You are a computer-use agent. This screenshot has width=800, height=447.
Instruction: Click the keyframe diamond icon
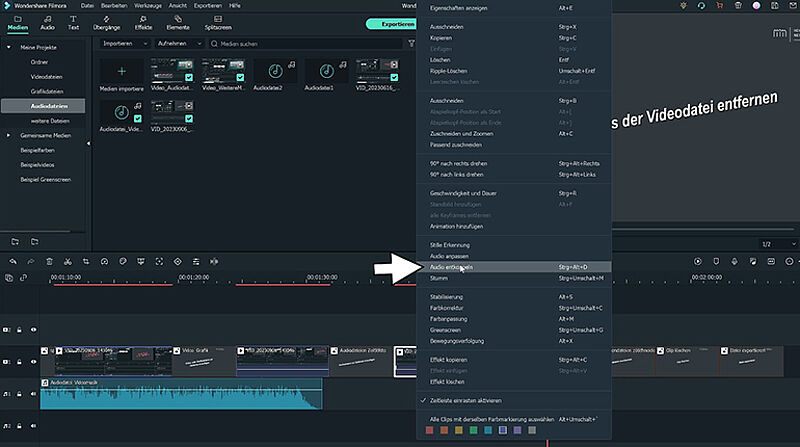click(x=178, y=261)
